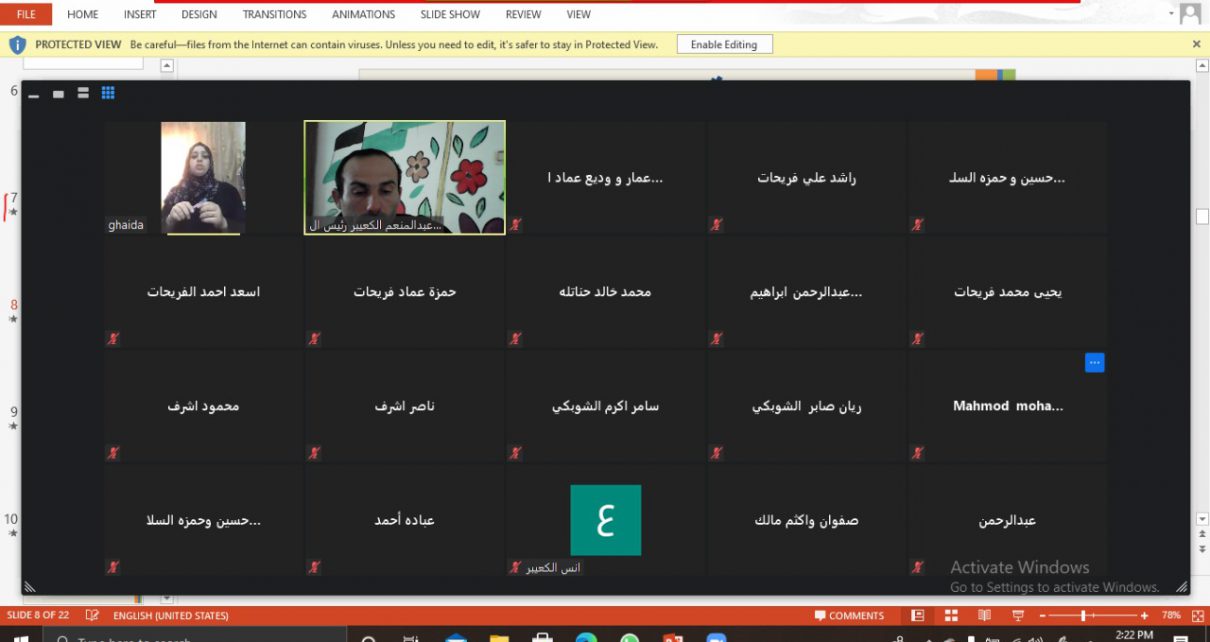Open the SLIDE SHOW tab
This screenshot has height=642, width=1210.
click(x=450, y=14)
